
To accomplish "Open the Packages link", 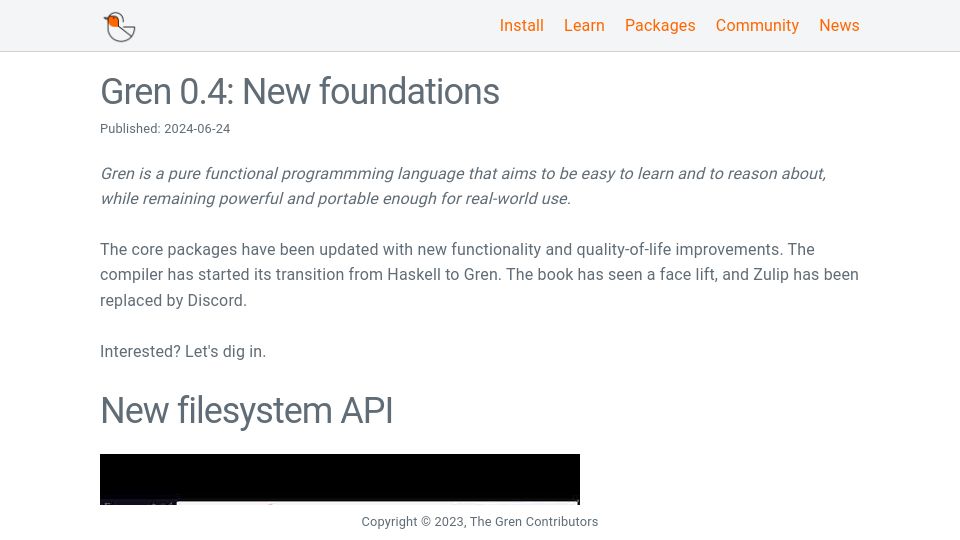I will 659,26.
